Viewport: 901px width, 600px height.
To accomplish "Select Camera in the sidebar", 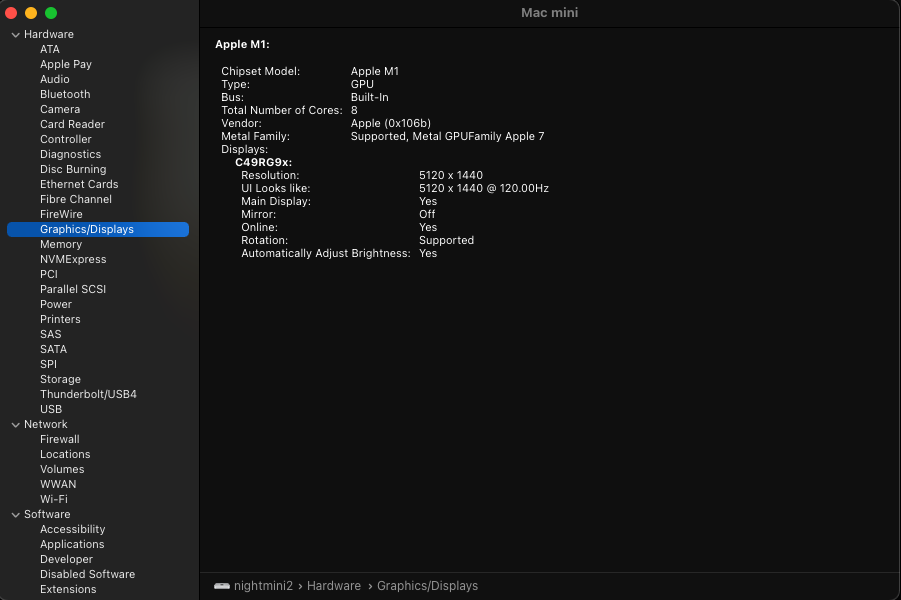I will pos(60,109).
